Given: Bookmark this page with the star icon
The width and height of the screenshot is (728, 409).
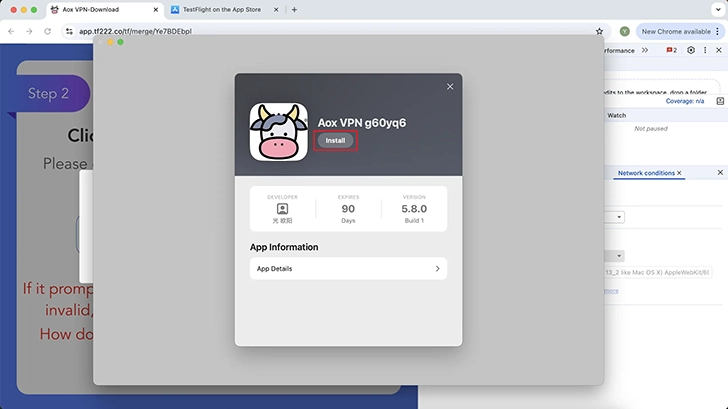Looking at the screenshot, I should [599, 31].
